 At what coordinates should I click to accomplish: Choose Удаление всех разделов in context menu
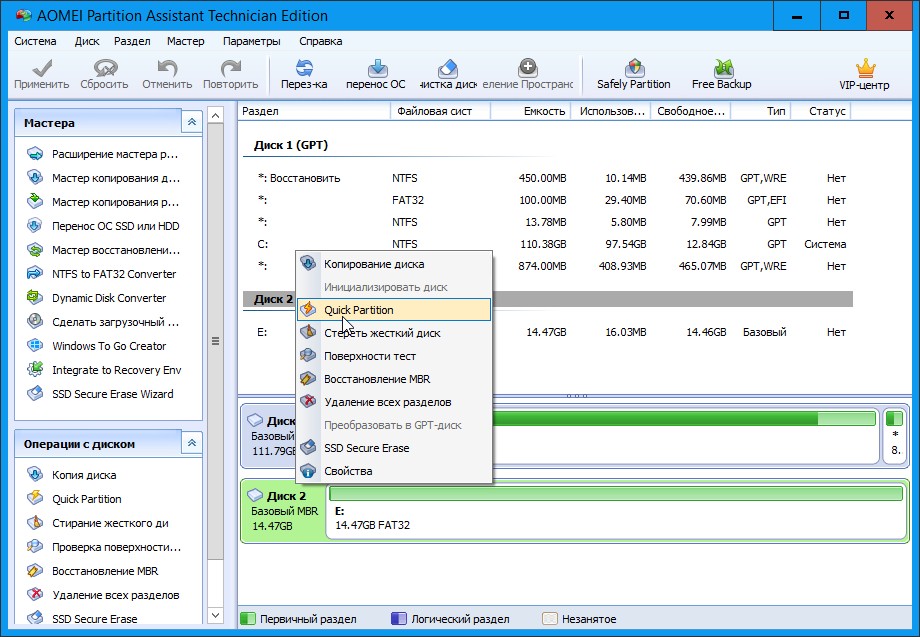click(x=394, y=402)
